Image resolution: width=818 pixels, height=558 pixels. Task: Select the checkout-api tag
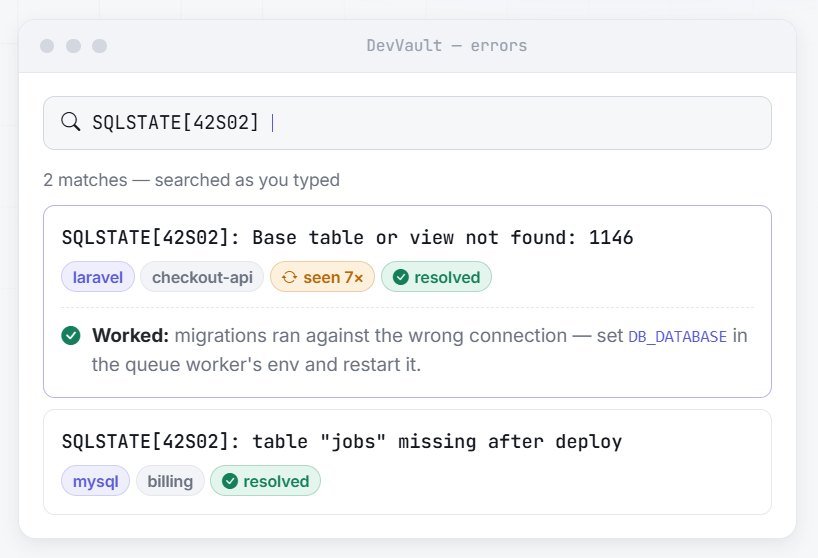[202, 277]
